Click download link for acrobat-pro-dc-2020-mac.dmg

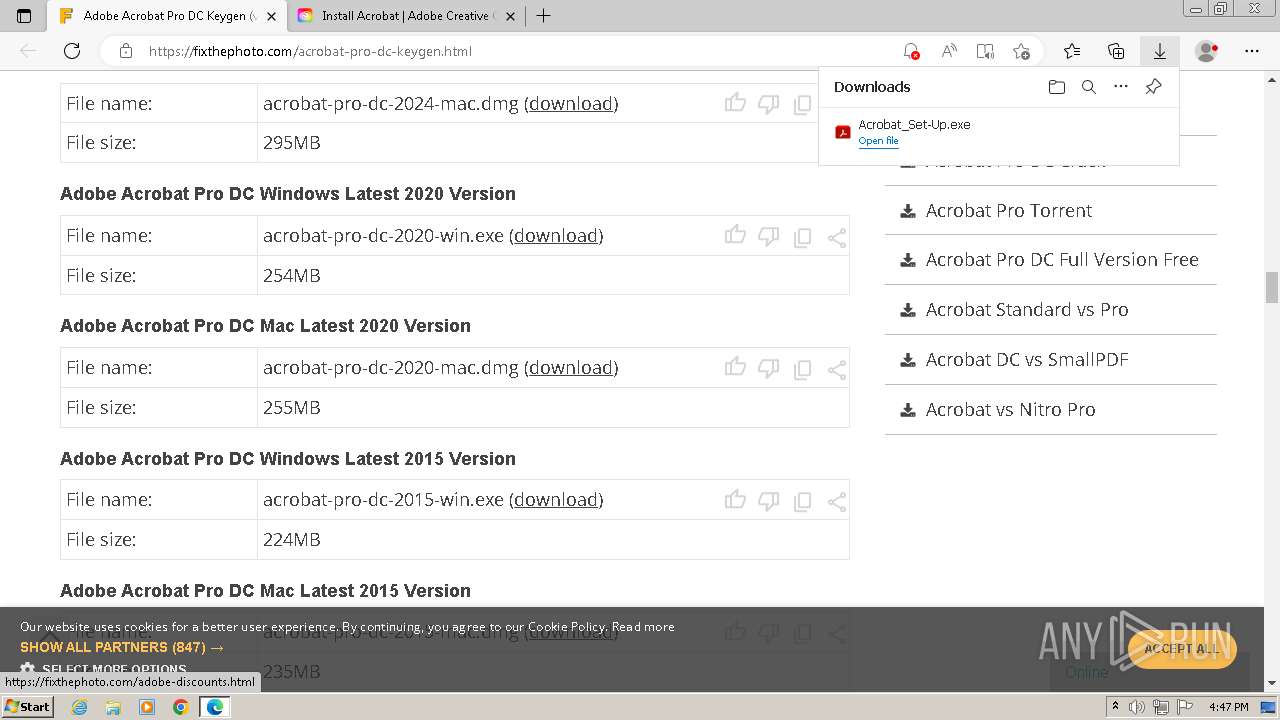tap(571, 367)
